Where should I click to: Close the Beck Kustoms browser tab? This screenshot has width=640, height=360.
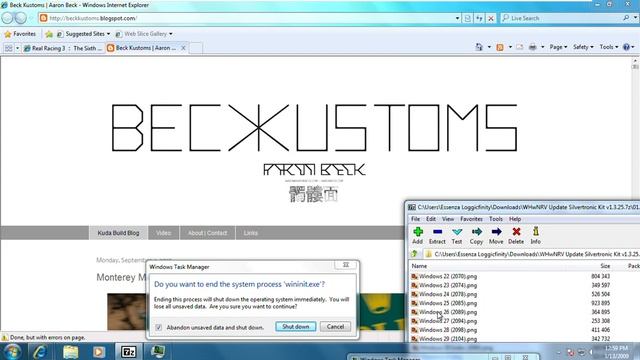point(183,48)
